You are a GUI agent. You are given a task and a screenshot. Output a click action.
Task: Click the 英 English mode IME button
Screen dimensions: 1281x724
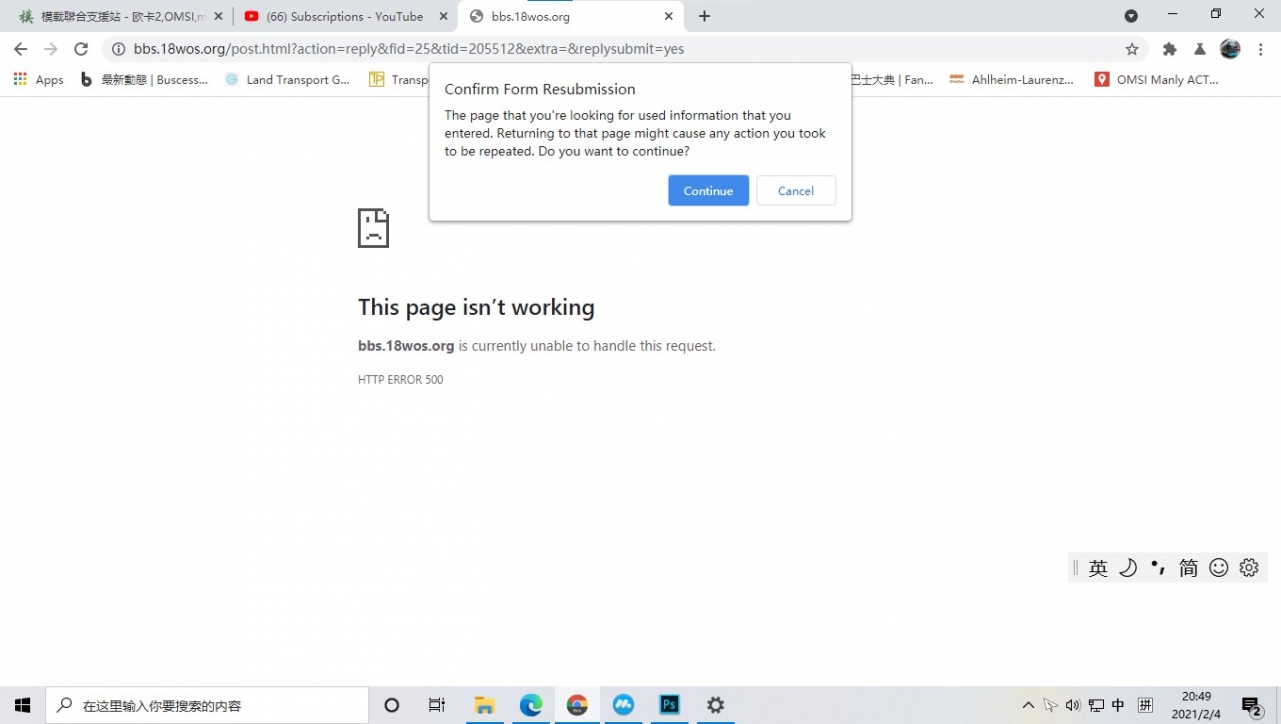coord(1098,568)
